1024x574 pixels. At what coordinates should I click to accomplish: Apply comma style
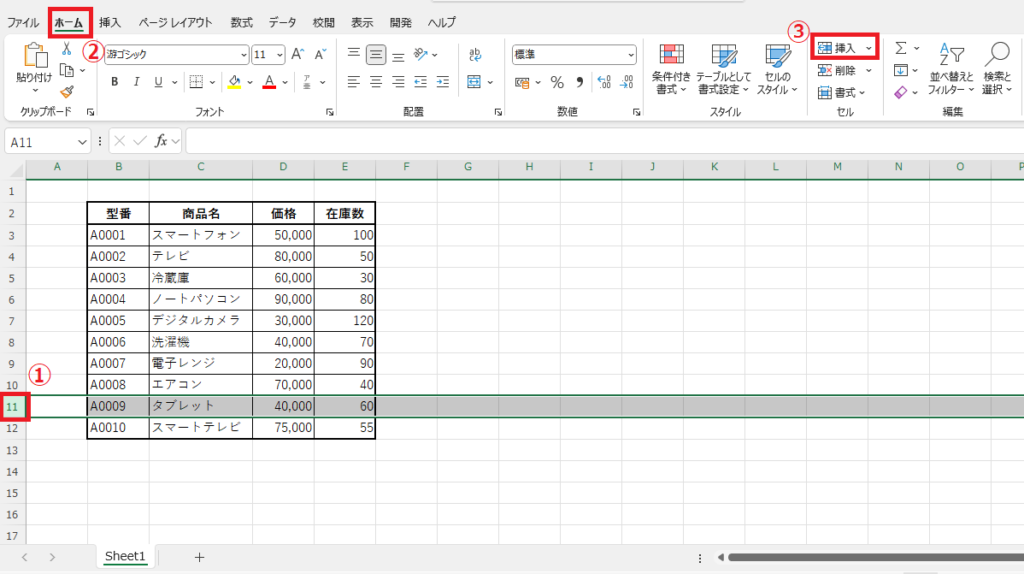click(x=579, y=83)
